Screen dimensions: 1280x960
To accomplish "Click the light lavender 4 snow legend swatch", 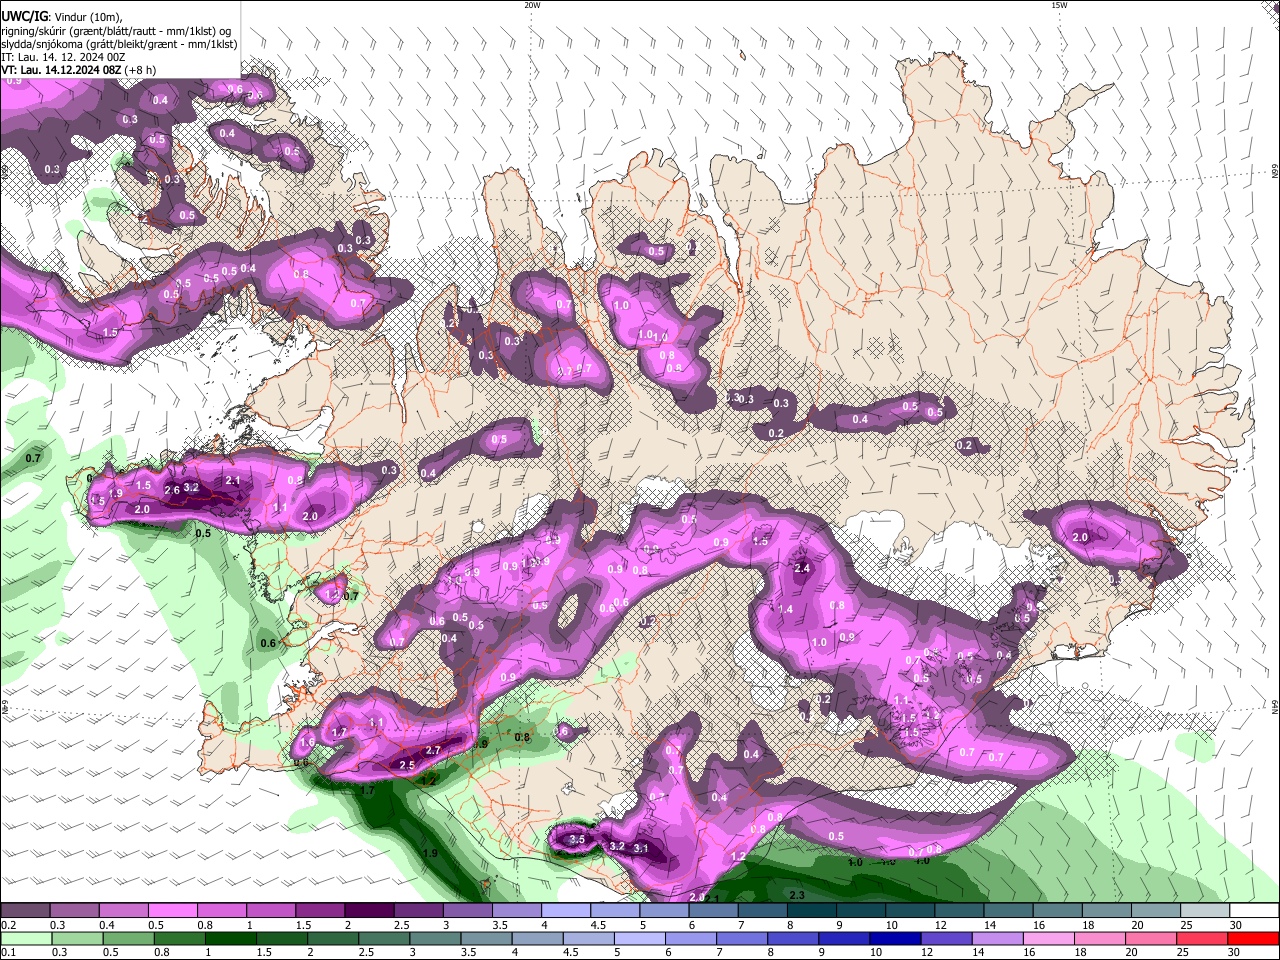I will 565,911.
